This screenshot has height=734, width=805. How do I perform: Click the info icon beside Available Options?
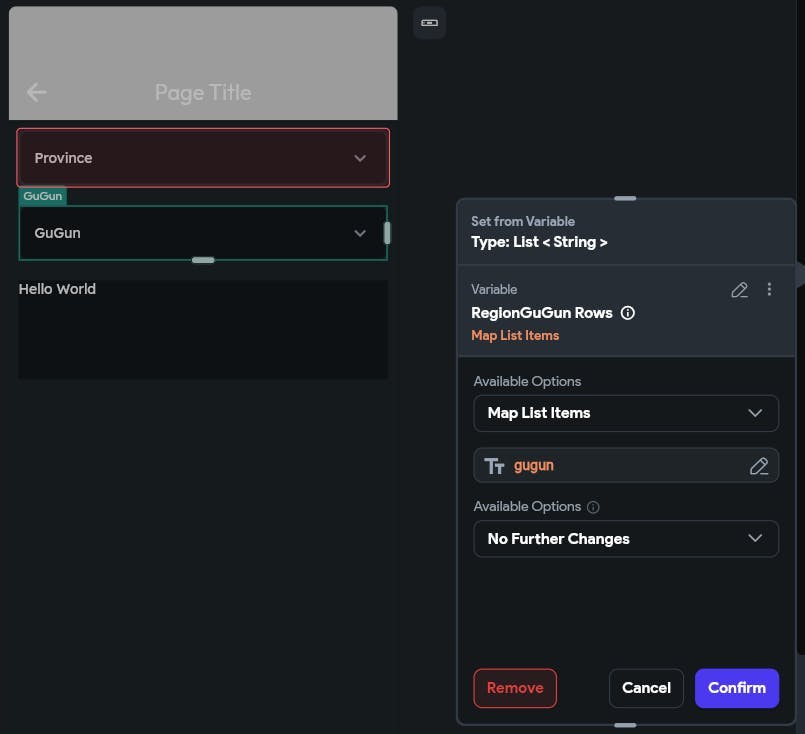[593, 507]
